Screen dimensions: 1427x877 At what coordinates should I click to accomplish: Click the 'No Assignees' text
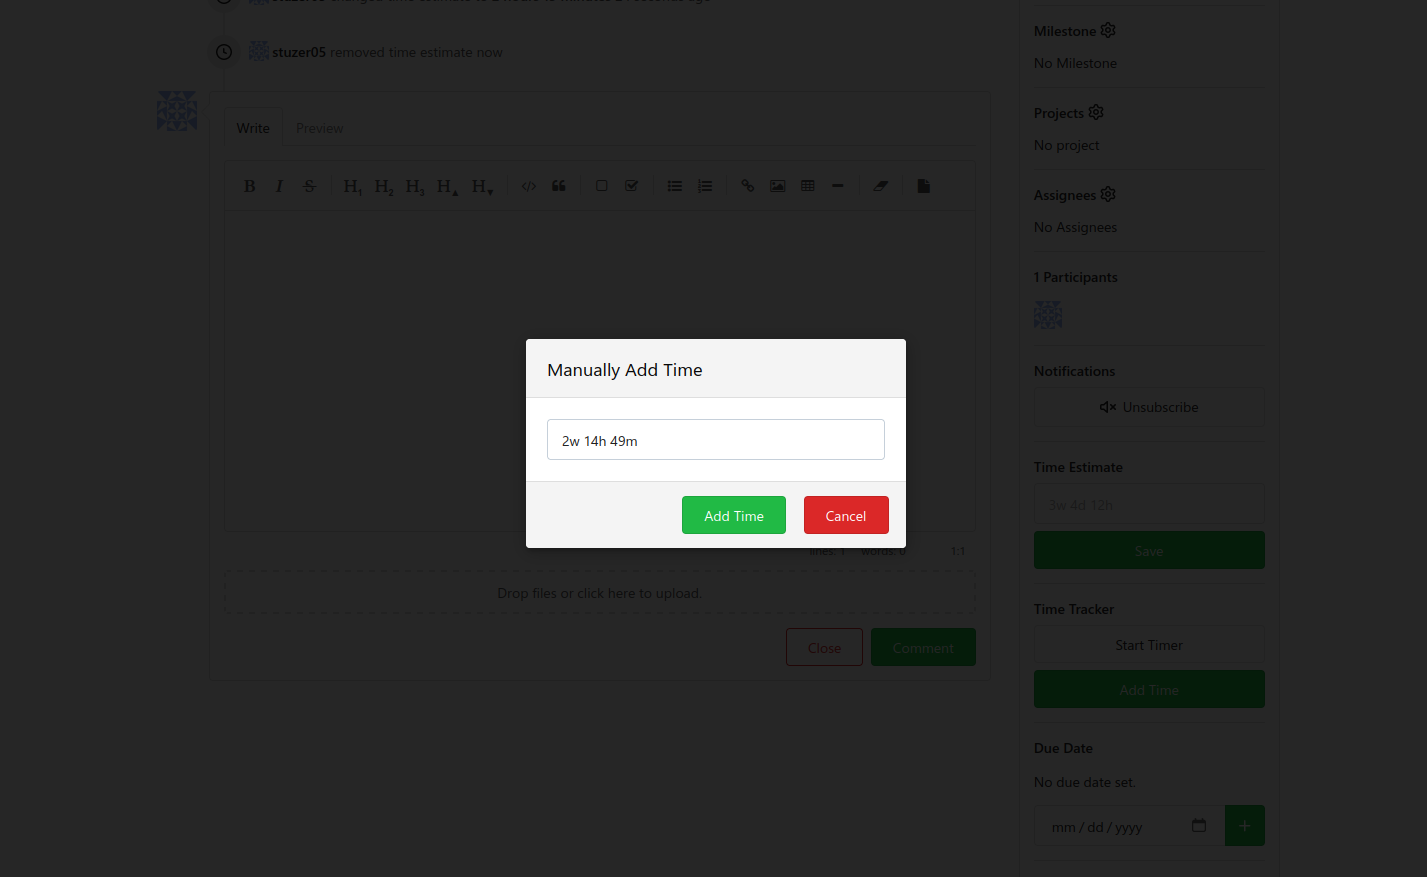point(1075,227)
